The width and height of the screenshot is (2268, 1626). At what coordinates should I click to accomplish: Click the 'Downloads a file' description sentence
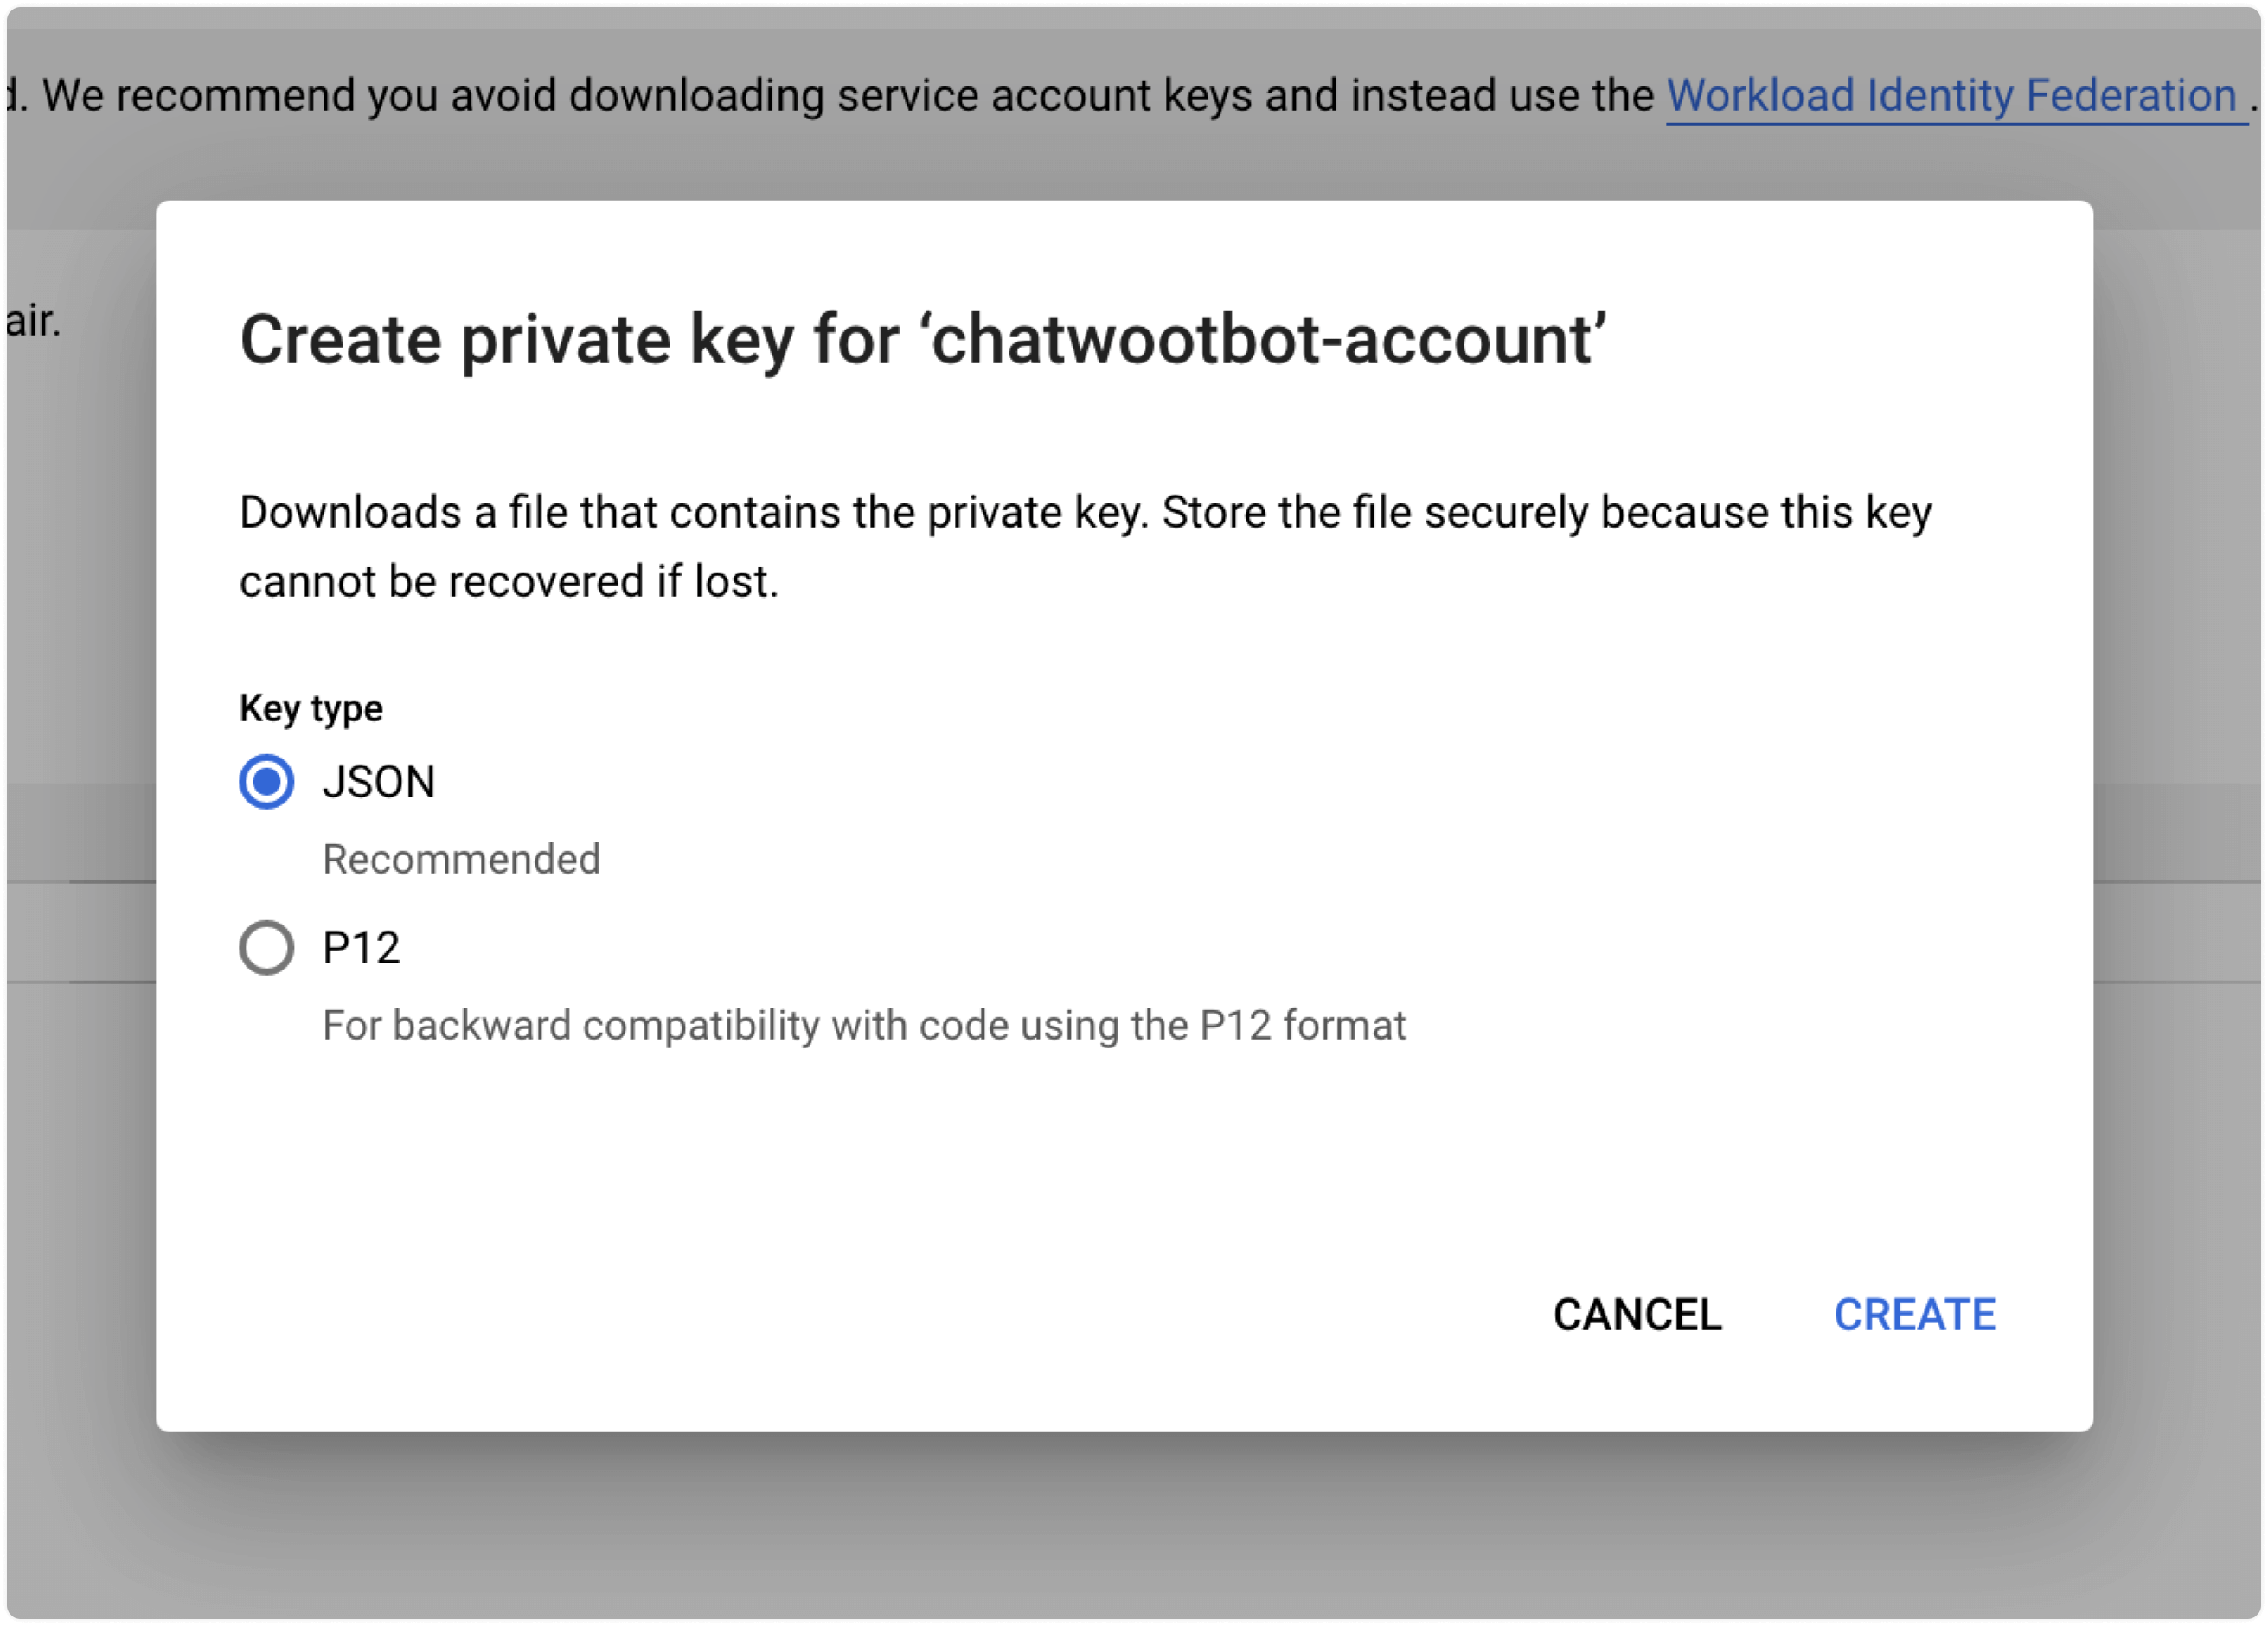[x=1085, y=513]
